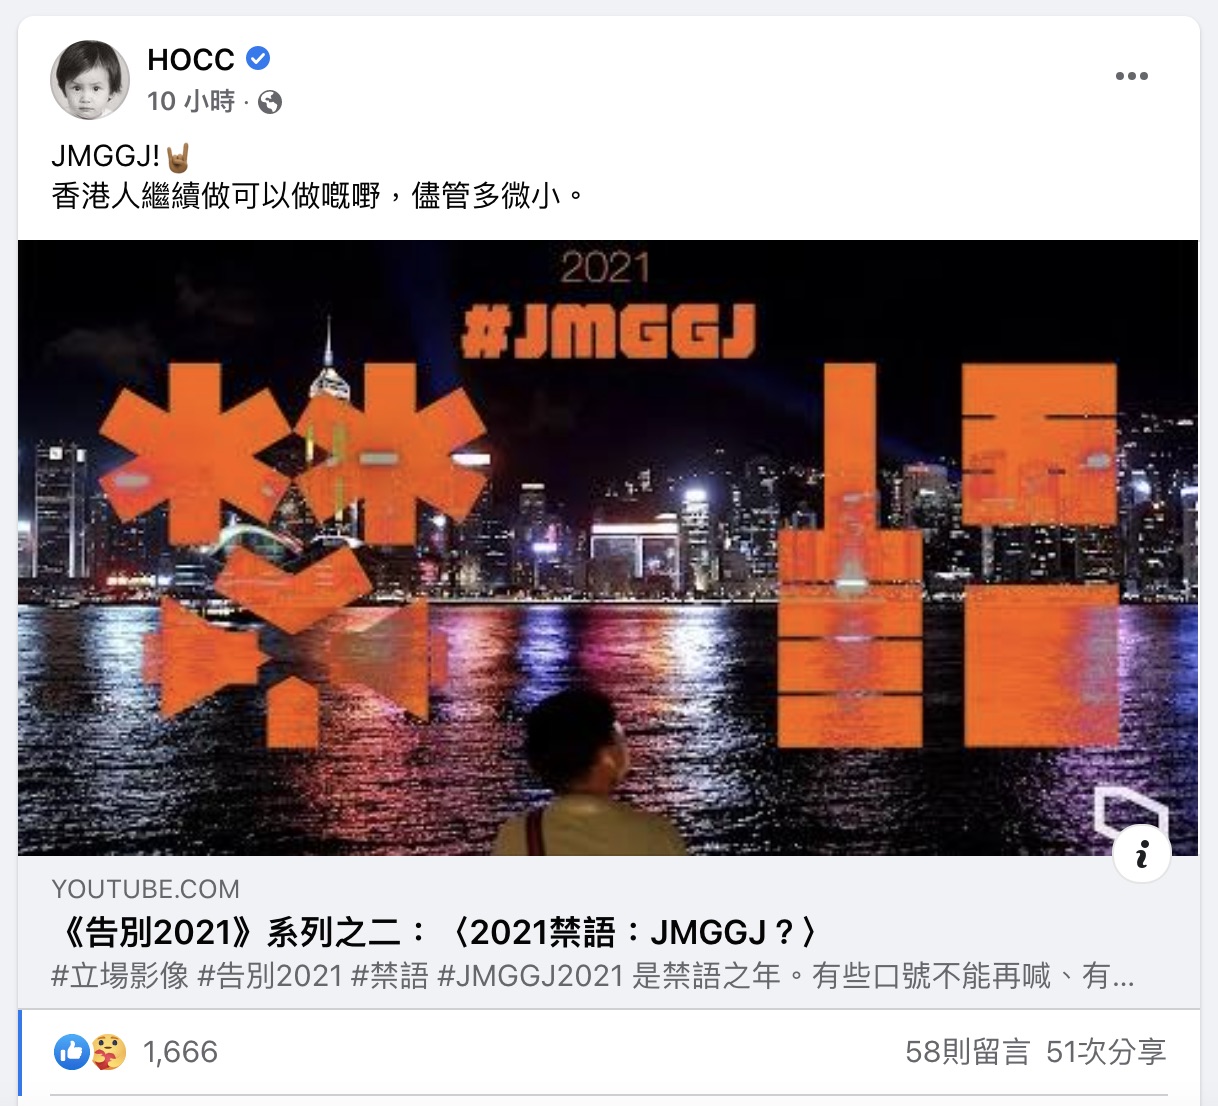
Task: Click the link description starting #立場影像
Action: 593,975
